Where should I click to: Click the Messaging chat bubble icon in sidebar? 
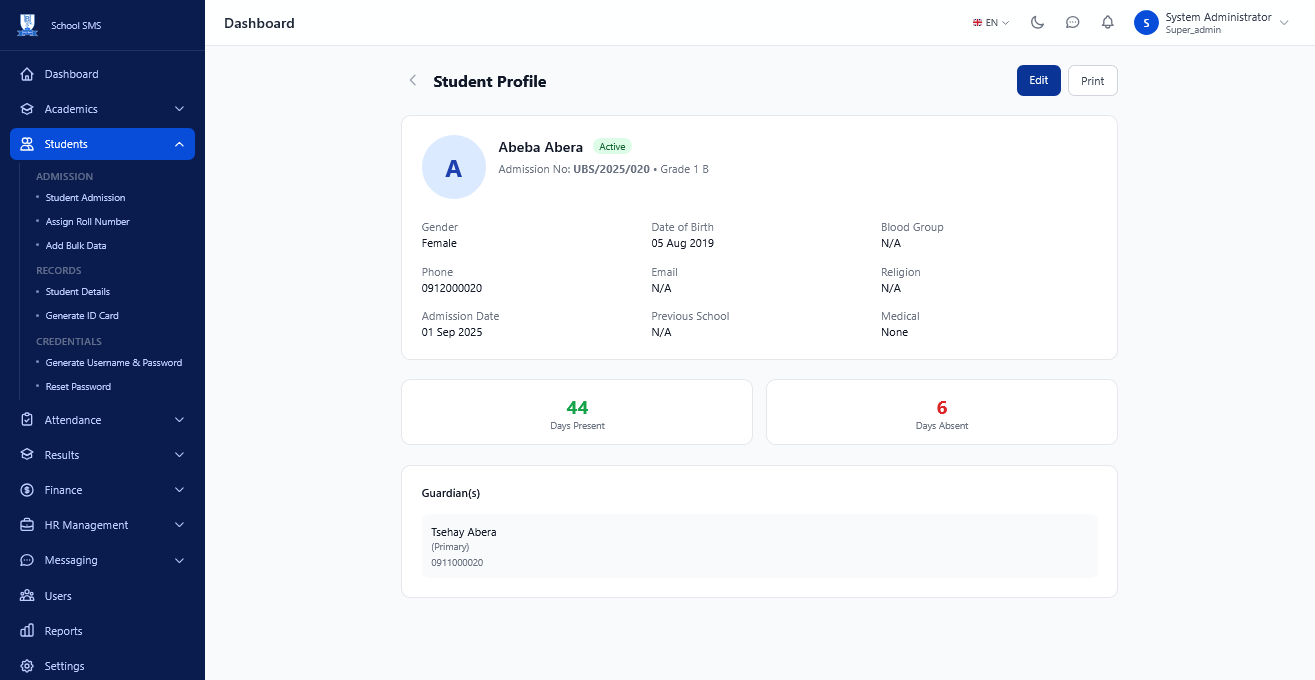pyautogui.click(x=27, y=560)
